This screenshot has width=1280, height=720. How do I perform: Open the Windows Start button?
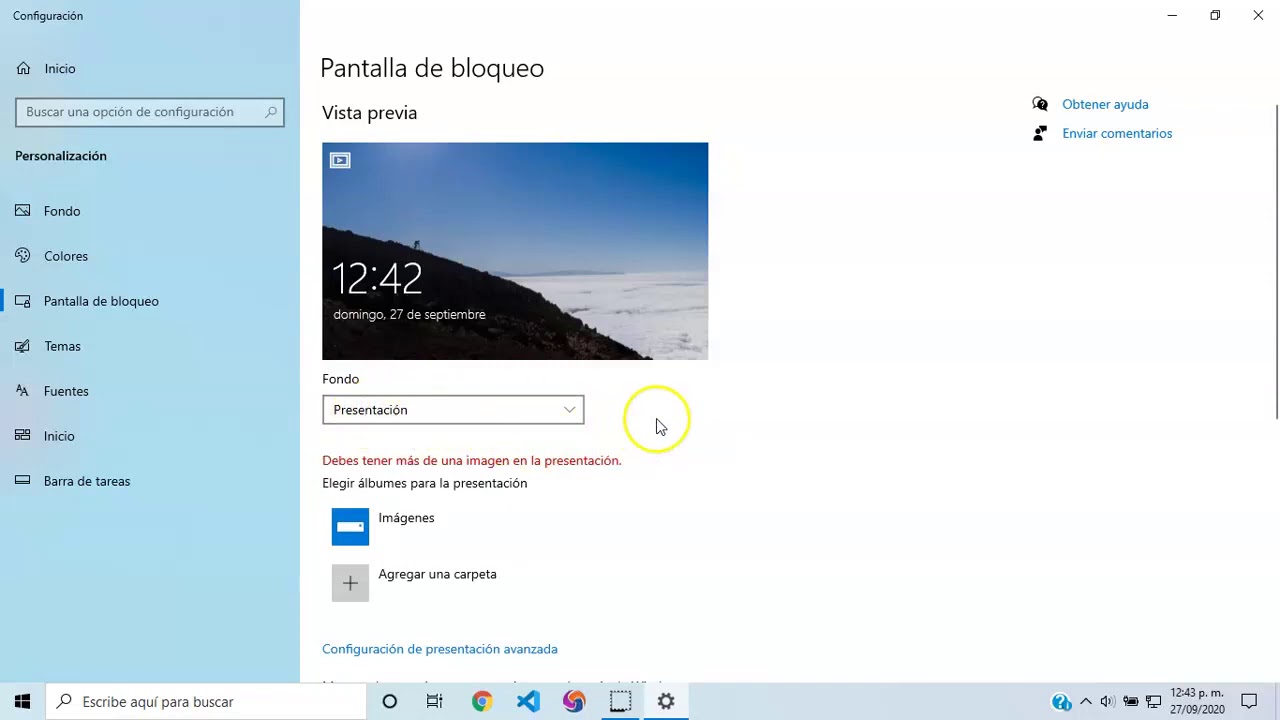22,702
